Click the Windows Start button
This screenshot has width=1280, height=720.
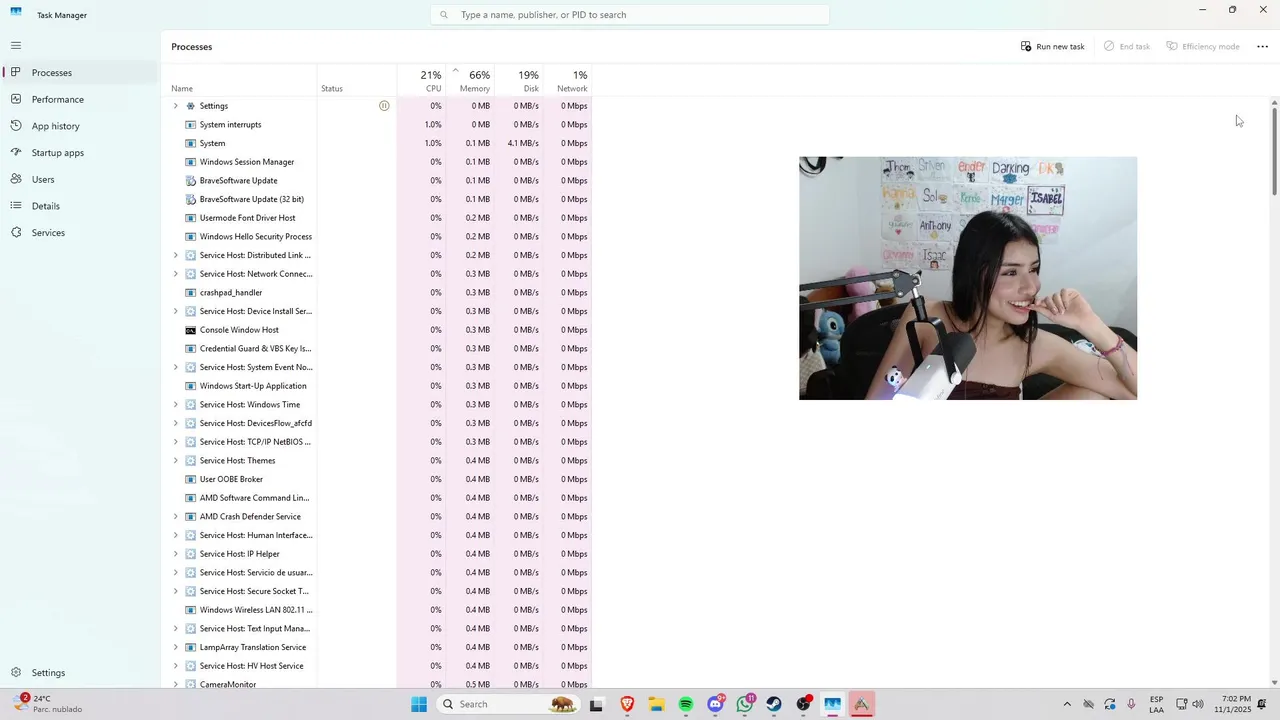click(x=419, y=704)
